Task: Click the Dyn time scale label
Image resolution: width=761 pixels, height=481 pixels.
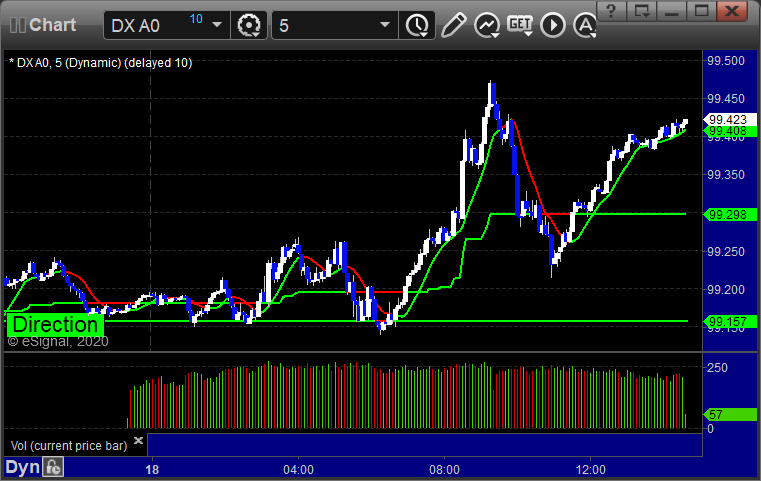Action: 22,467
